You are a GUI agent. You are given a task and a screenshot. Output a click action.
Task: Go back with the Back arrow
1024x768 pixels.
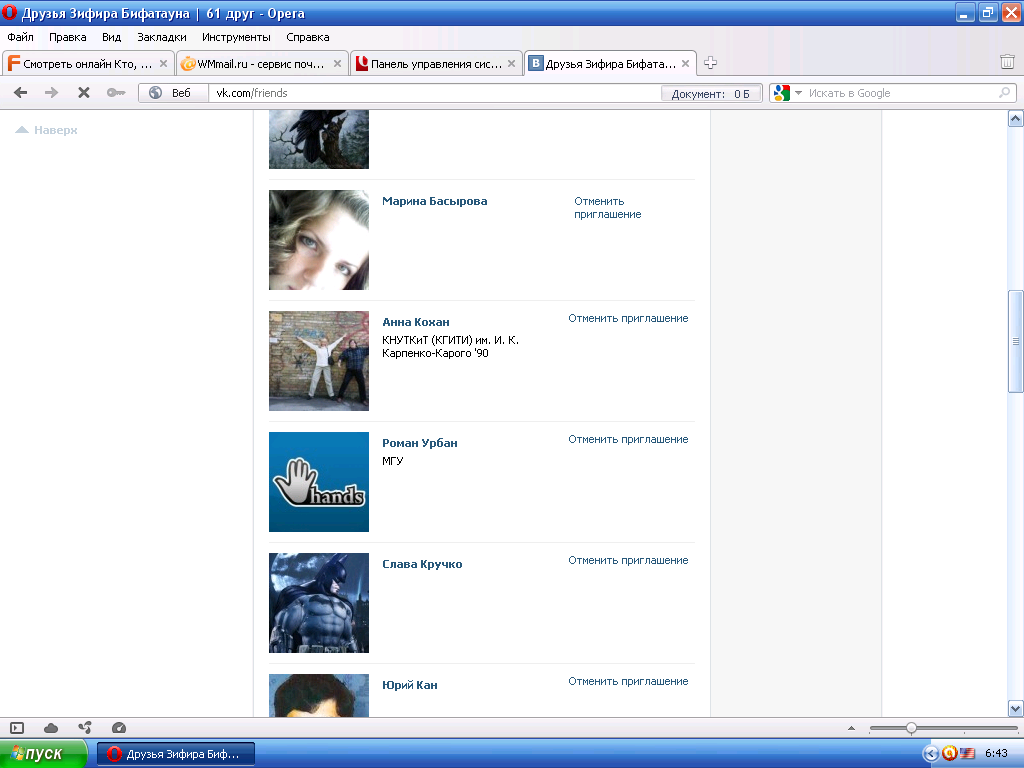point(20,93)
